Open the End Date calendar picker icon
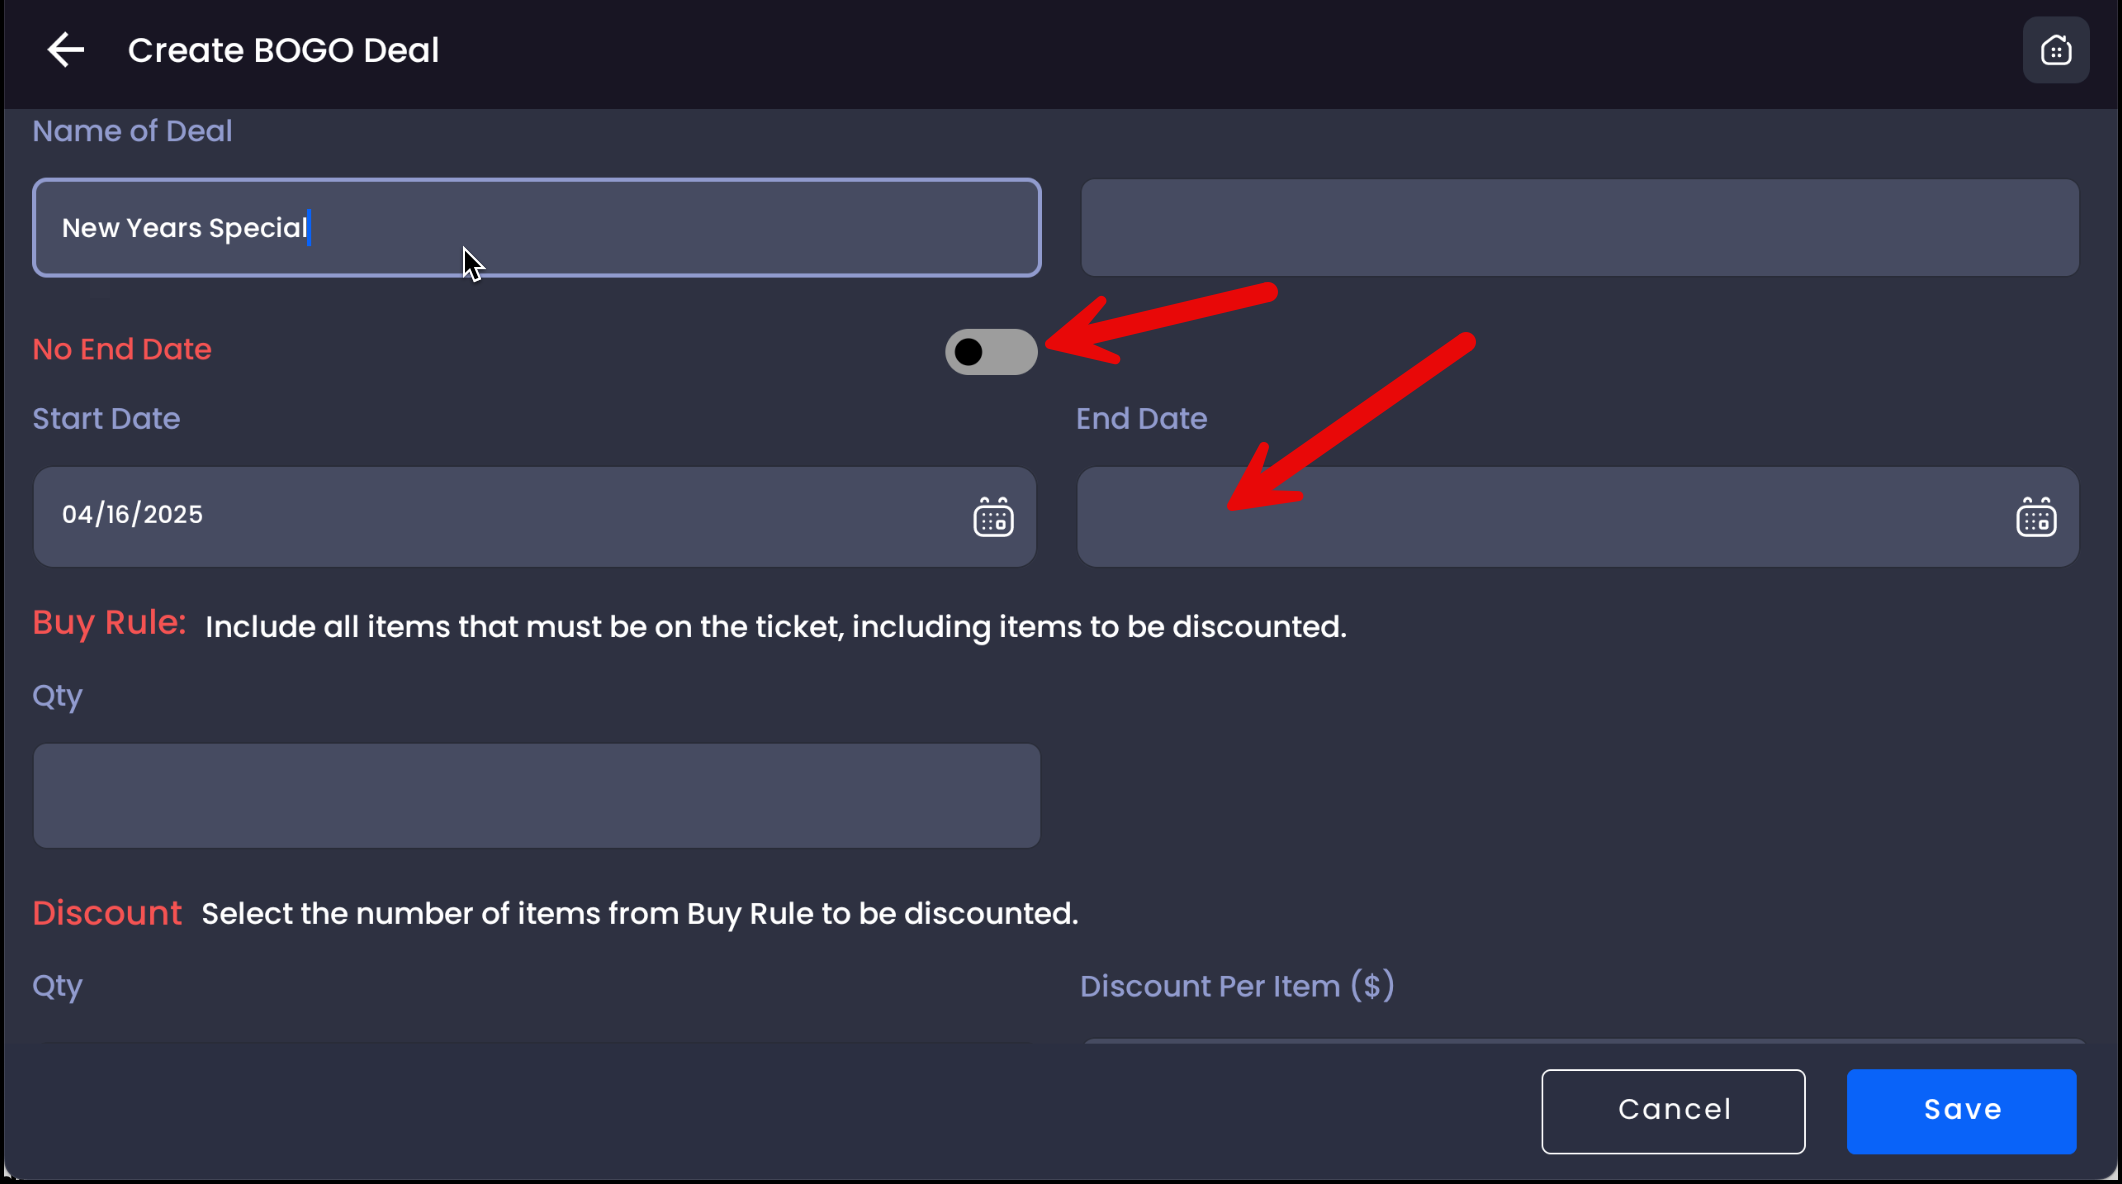 point(2035,517)
